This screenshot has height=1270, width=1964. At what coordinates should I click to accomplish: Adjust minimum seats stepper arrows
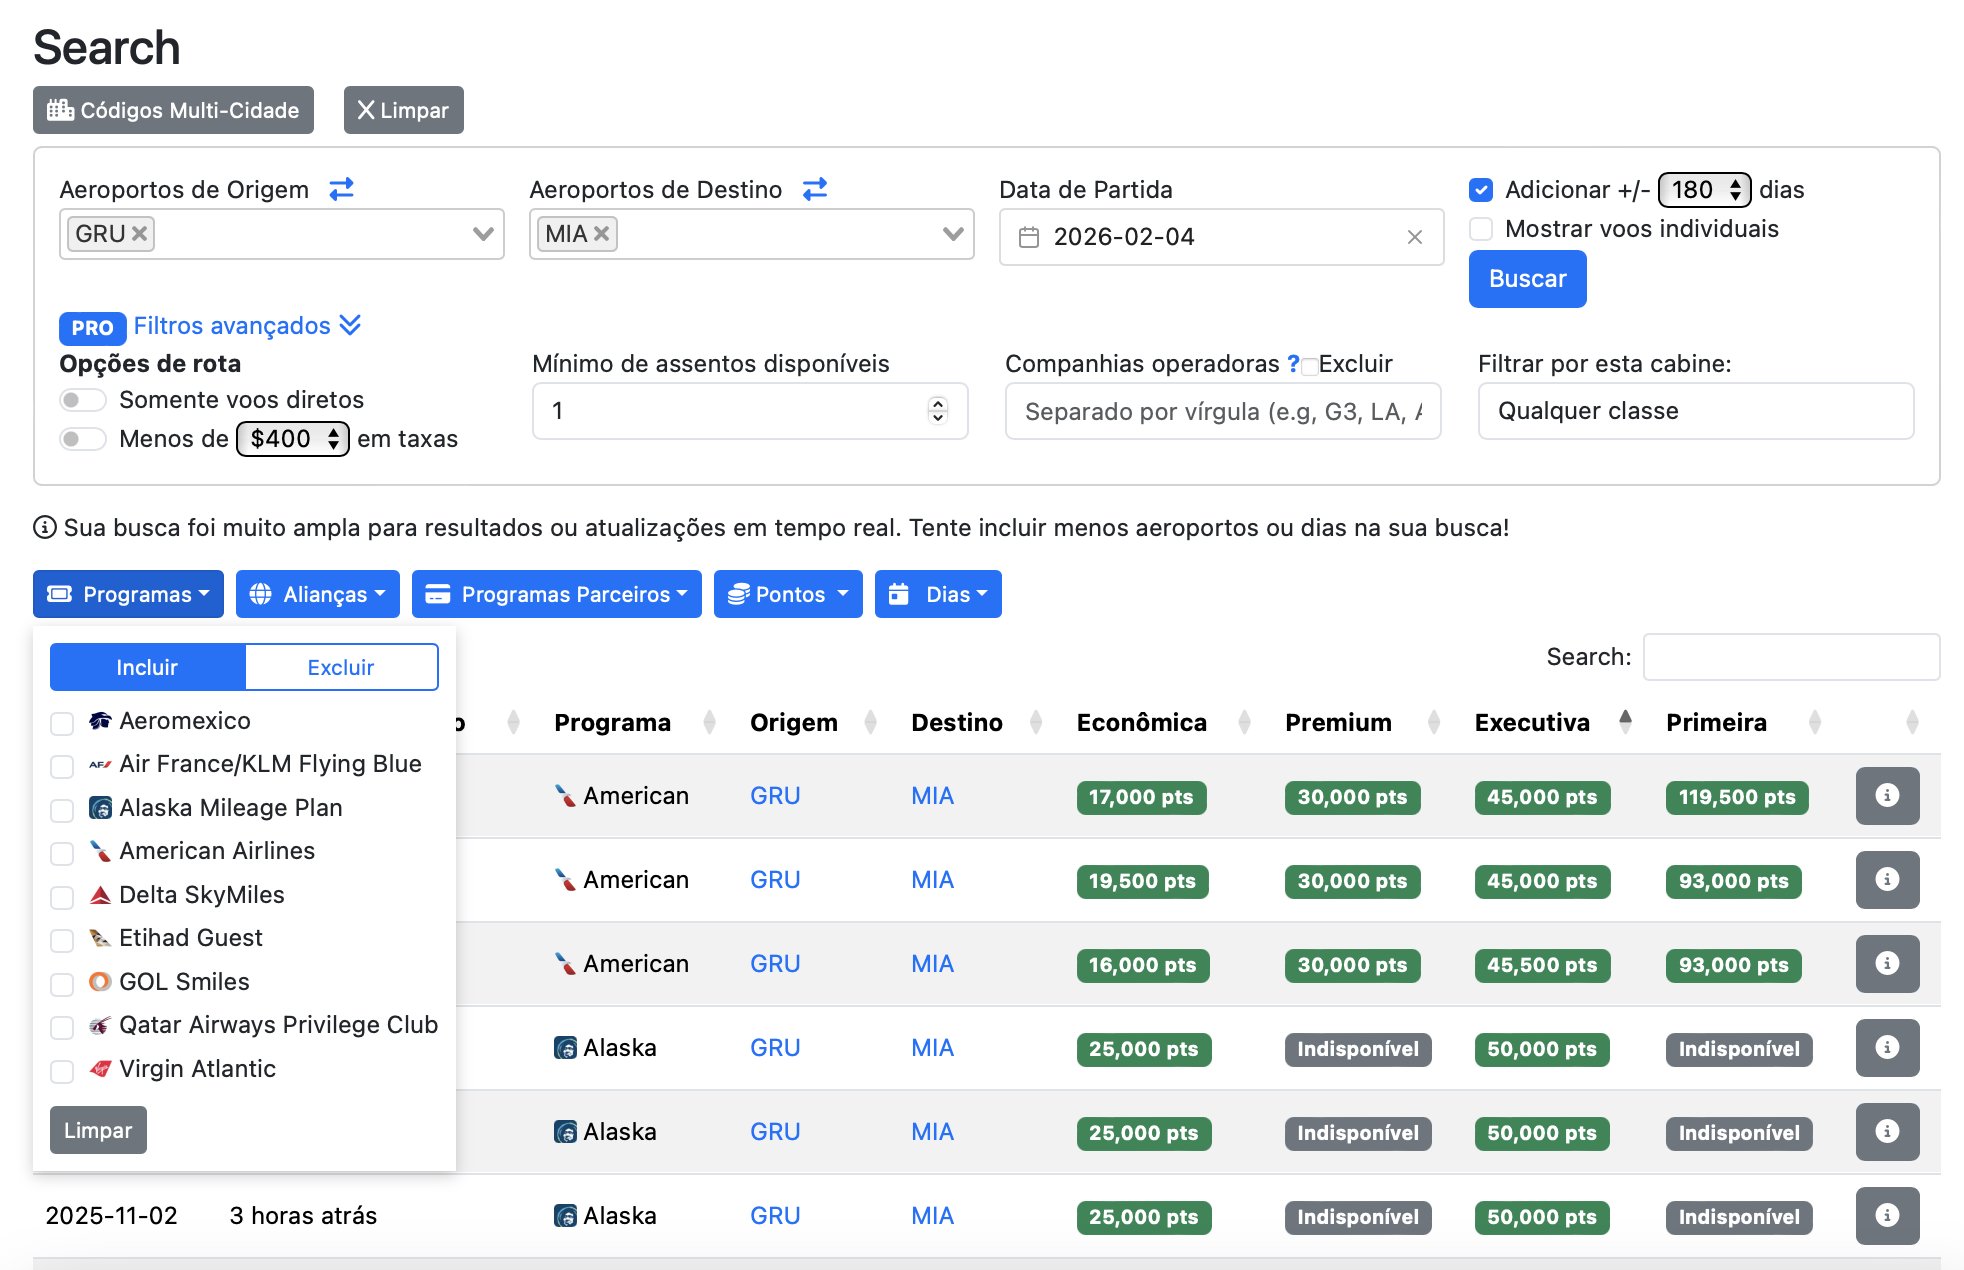click(x=937, y=411)
